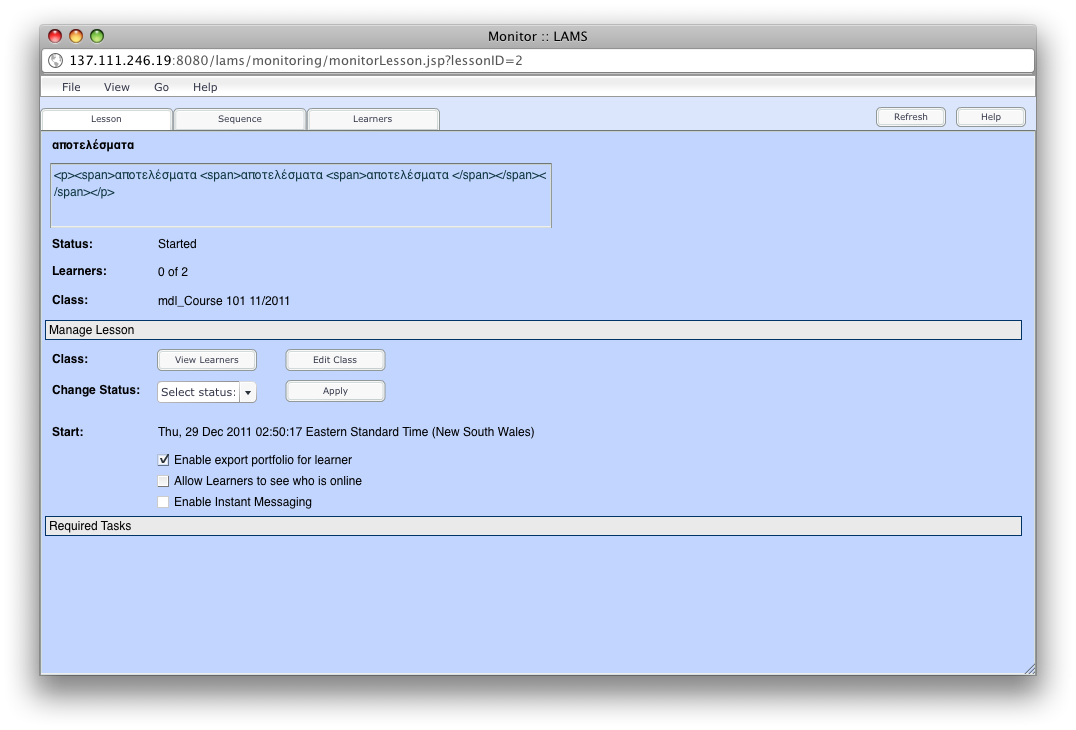Enable Allow Learners to see who is online
This screenshot has width=1076, height=730.
(x=164, y=481)
